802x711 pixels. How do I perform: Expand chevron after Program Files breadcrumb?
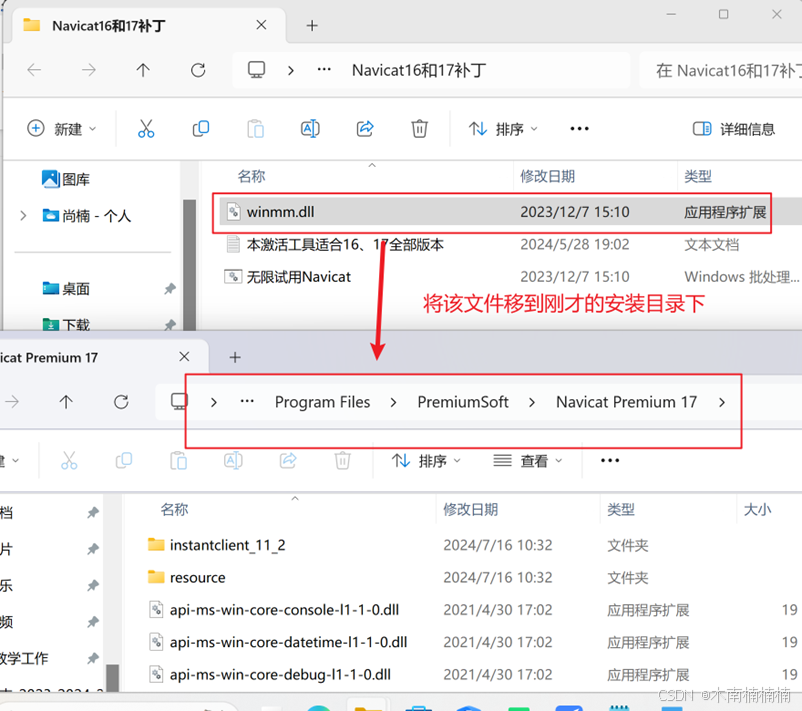(x=393, y=403)
